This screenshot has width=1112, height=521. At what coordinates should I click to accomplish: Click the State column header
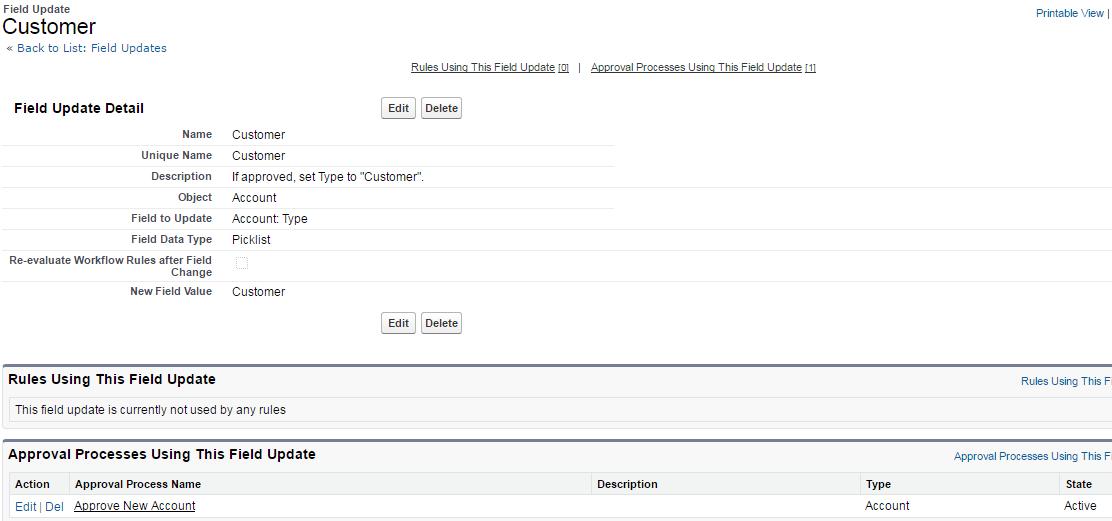tap(1076, 484)
